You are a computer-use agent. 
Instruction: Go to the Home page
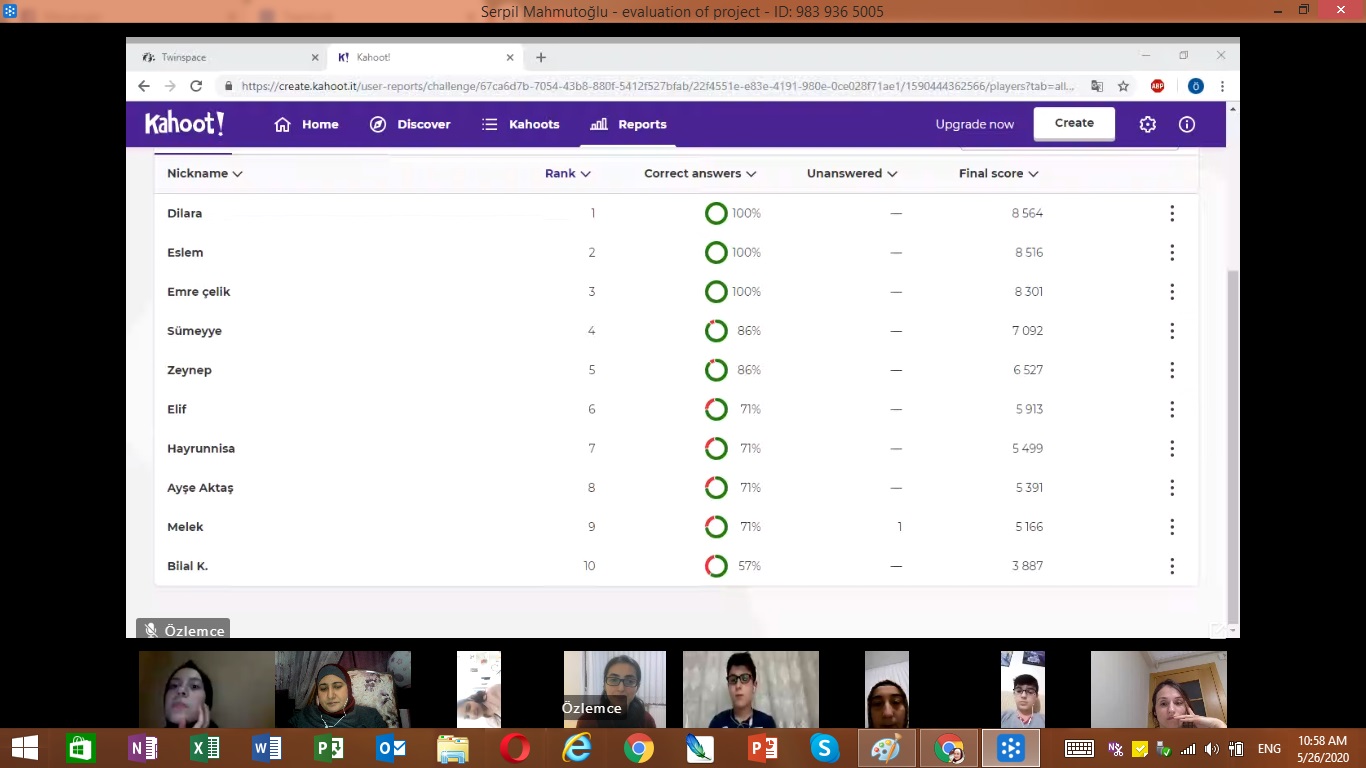pyautogui.click(x=307, y=124)
